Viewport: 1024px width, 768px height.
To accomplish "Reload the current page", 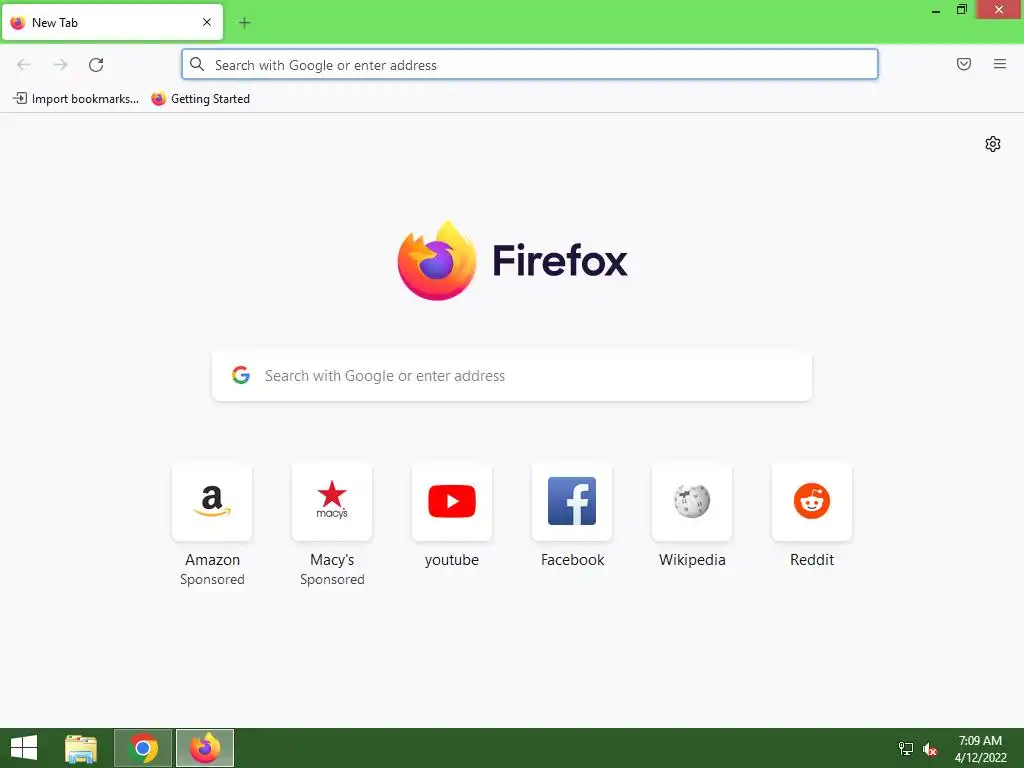I will point(96,65).
